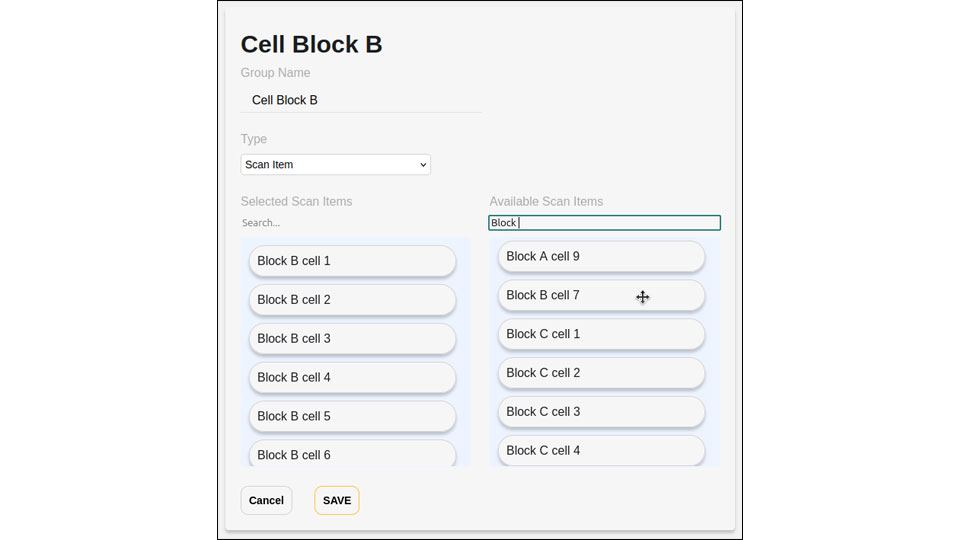Choose Block B cell 3 item
The width and height of the screenshot is (960, 540).
[352, 339]
